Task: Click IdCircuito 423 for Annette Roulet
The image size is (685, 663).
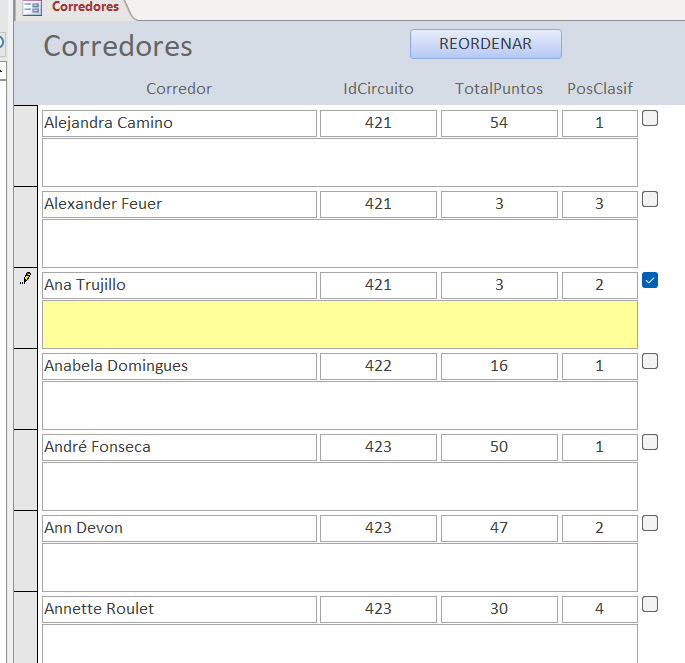Action: coord(378,609)
